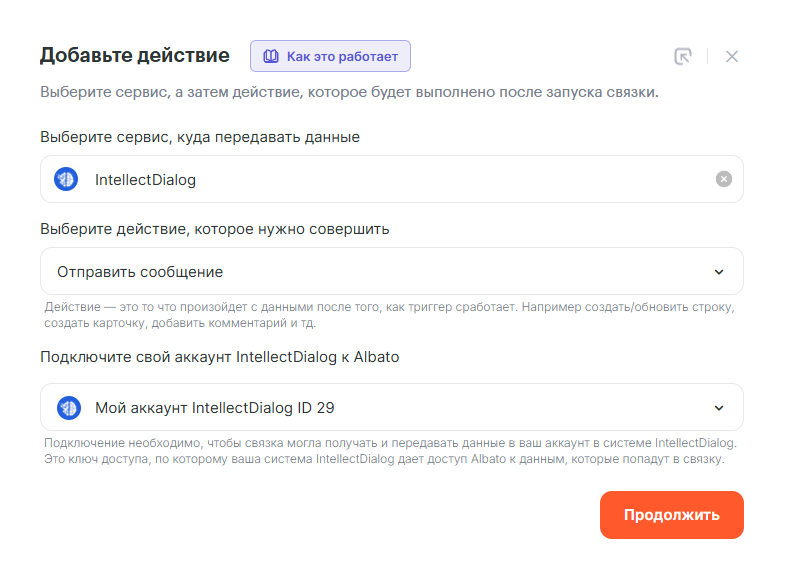The image size is (786, 578).
Task: Click the action hint text starting "Действие —"
Action: (x=390, y=314)
